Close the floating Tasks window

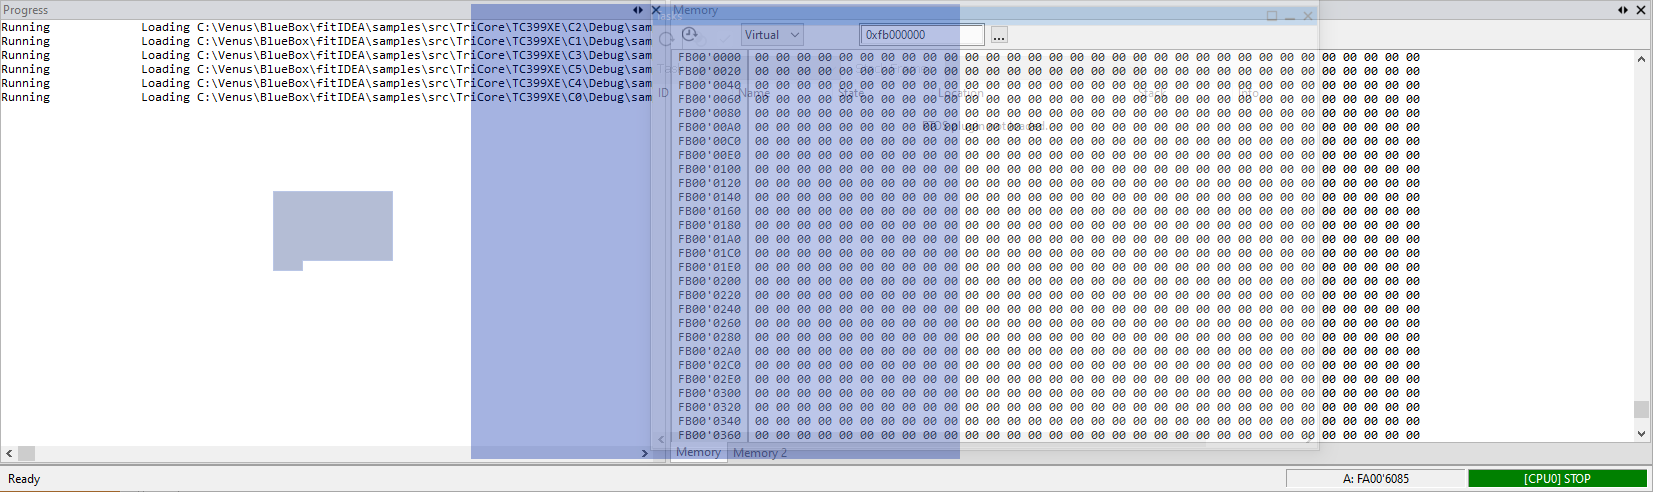(x=1308, y=16)
